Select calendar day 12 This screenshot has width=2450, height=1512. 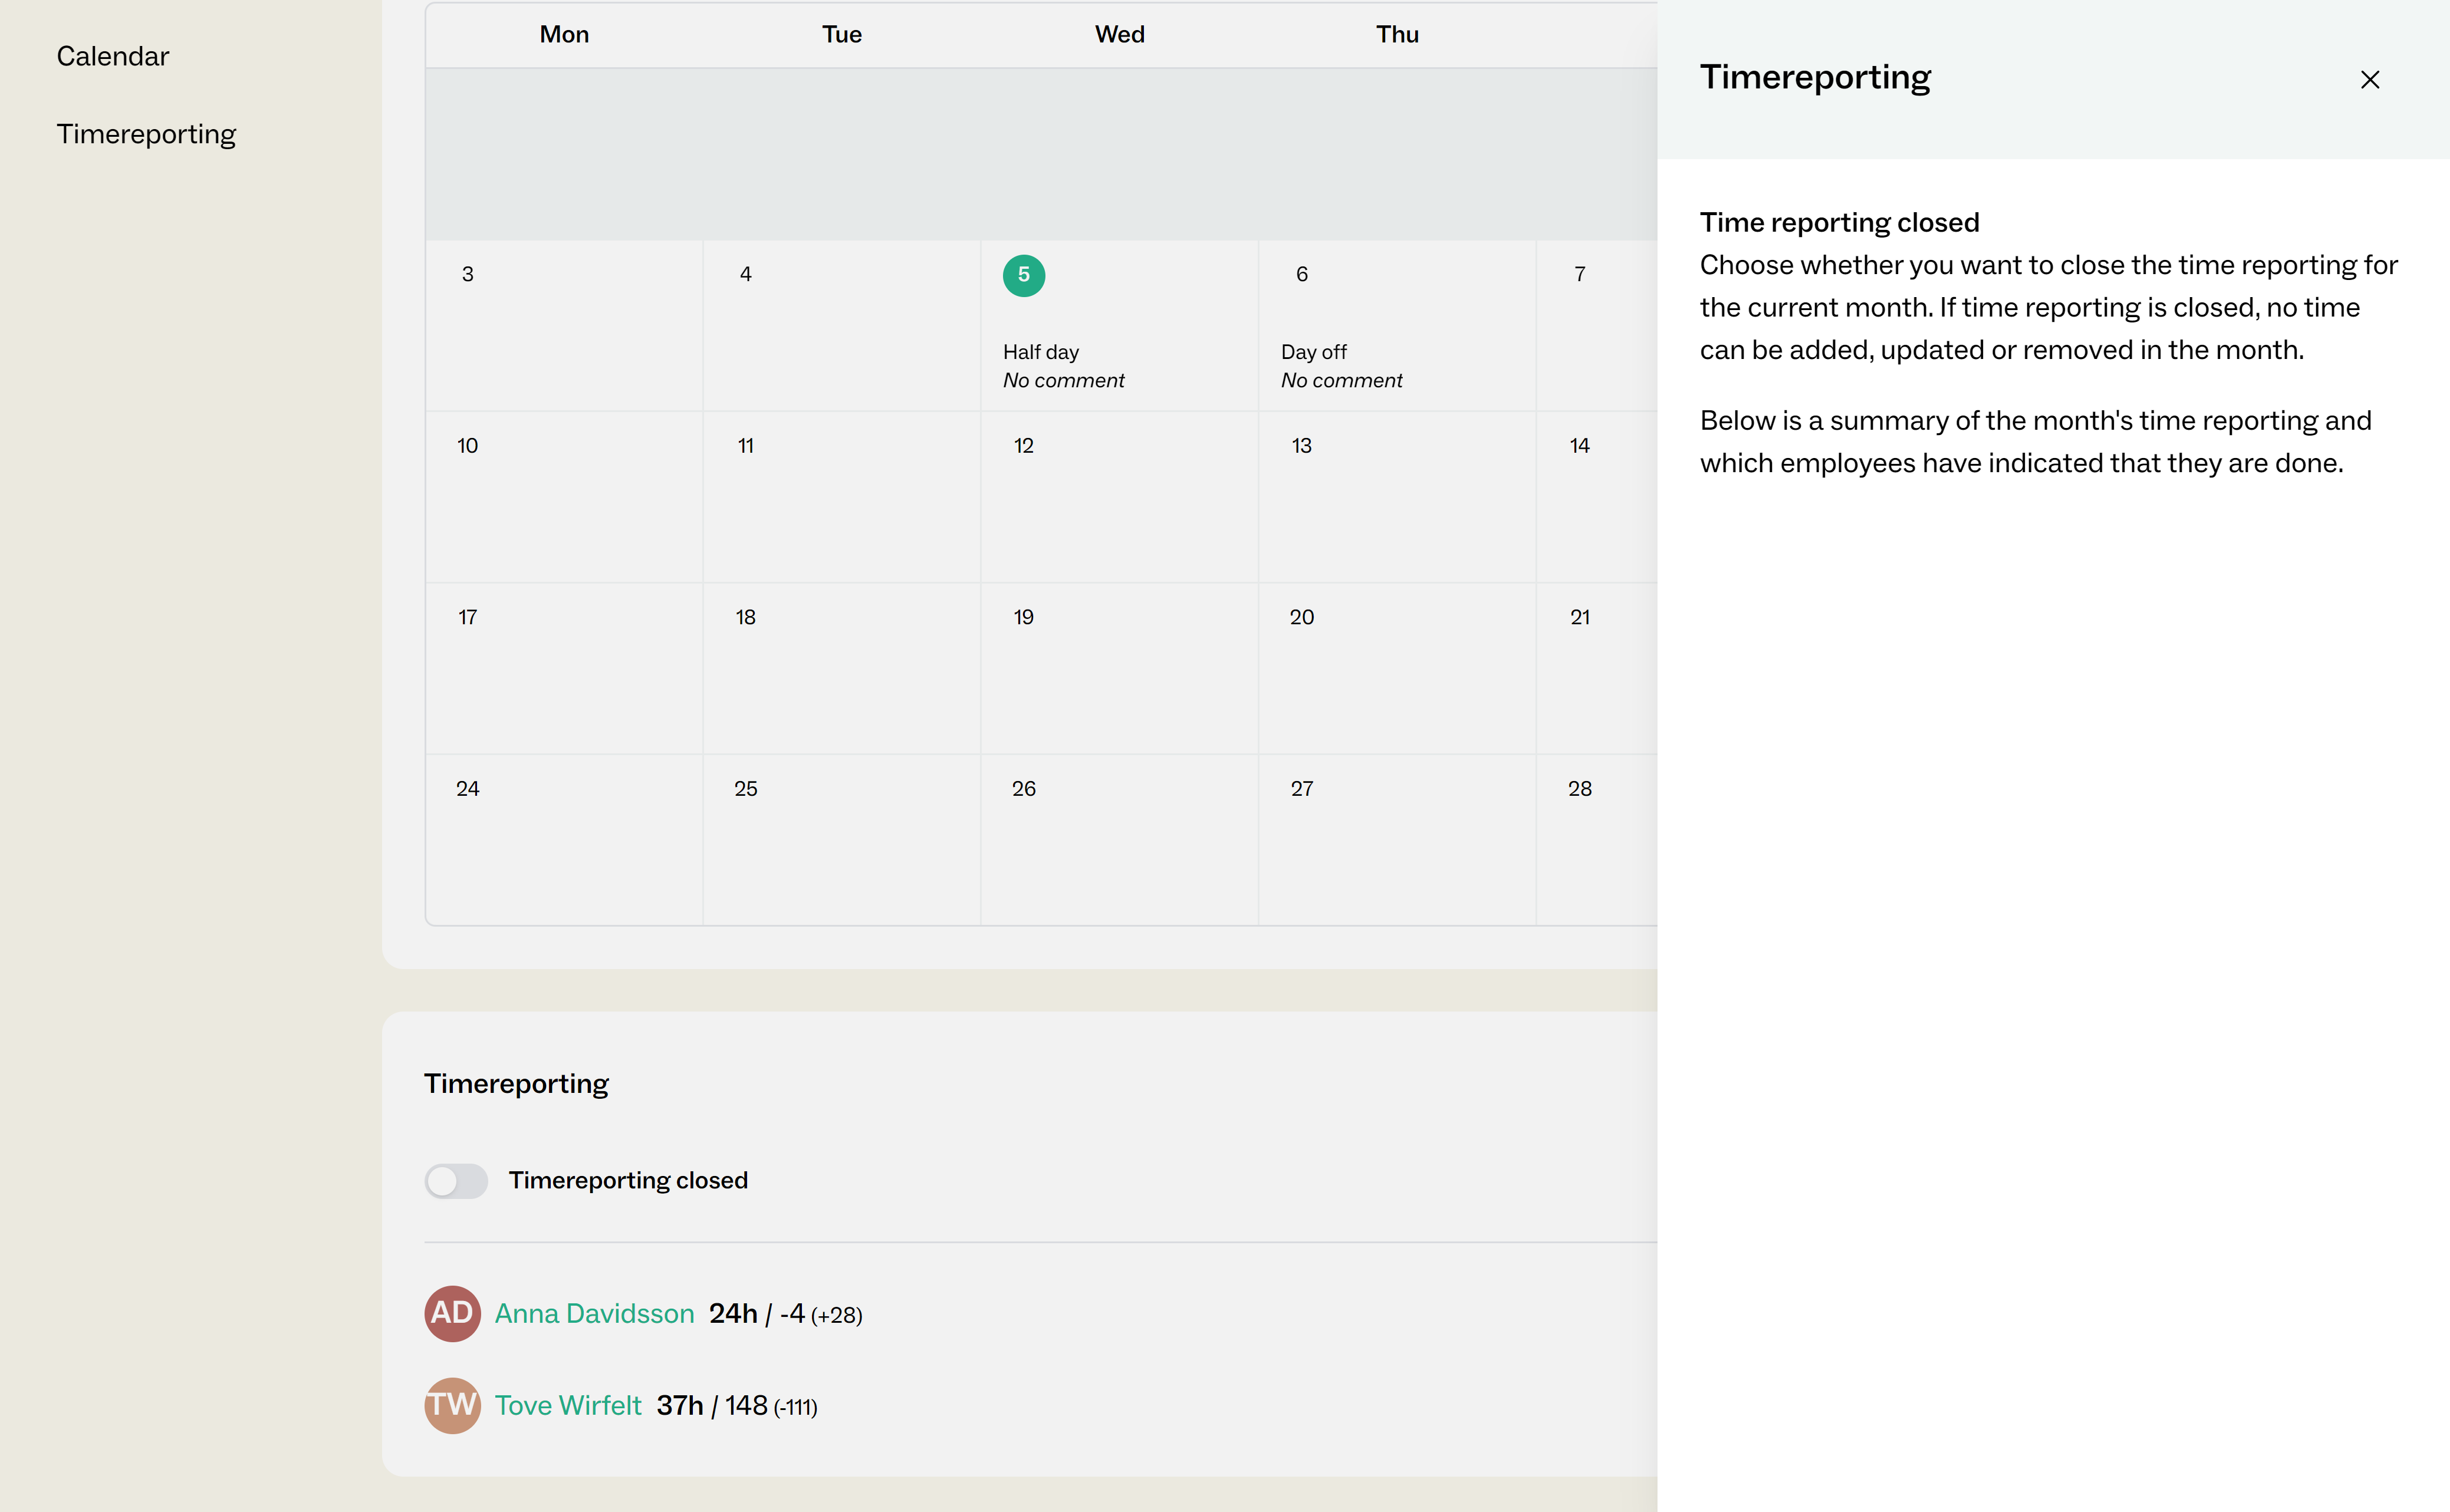pos(1024,446)
